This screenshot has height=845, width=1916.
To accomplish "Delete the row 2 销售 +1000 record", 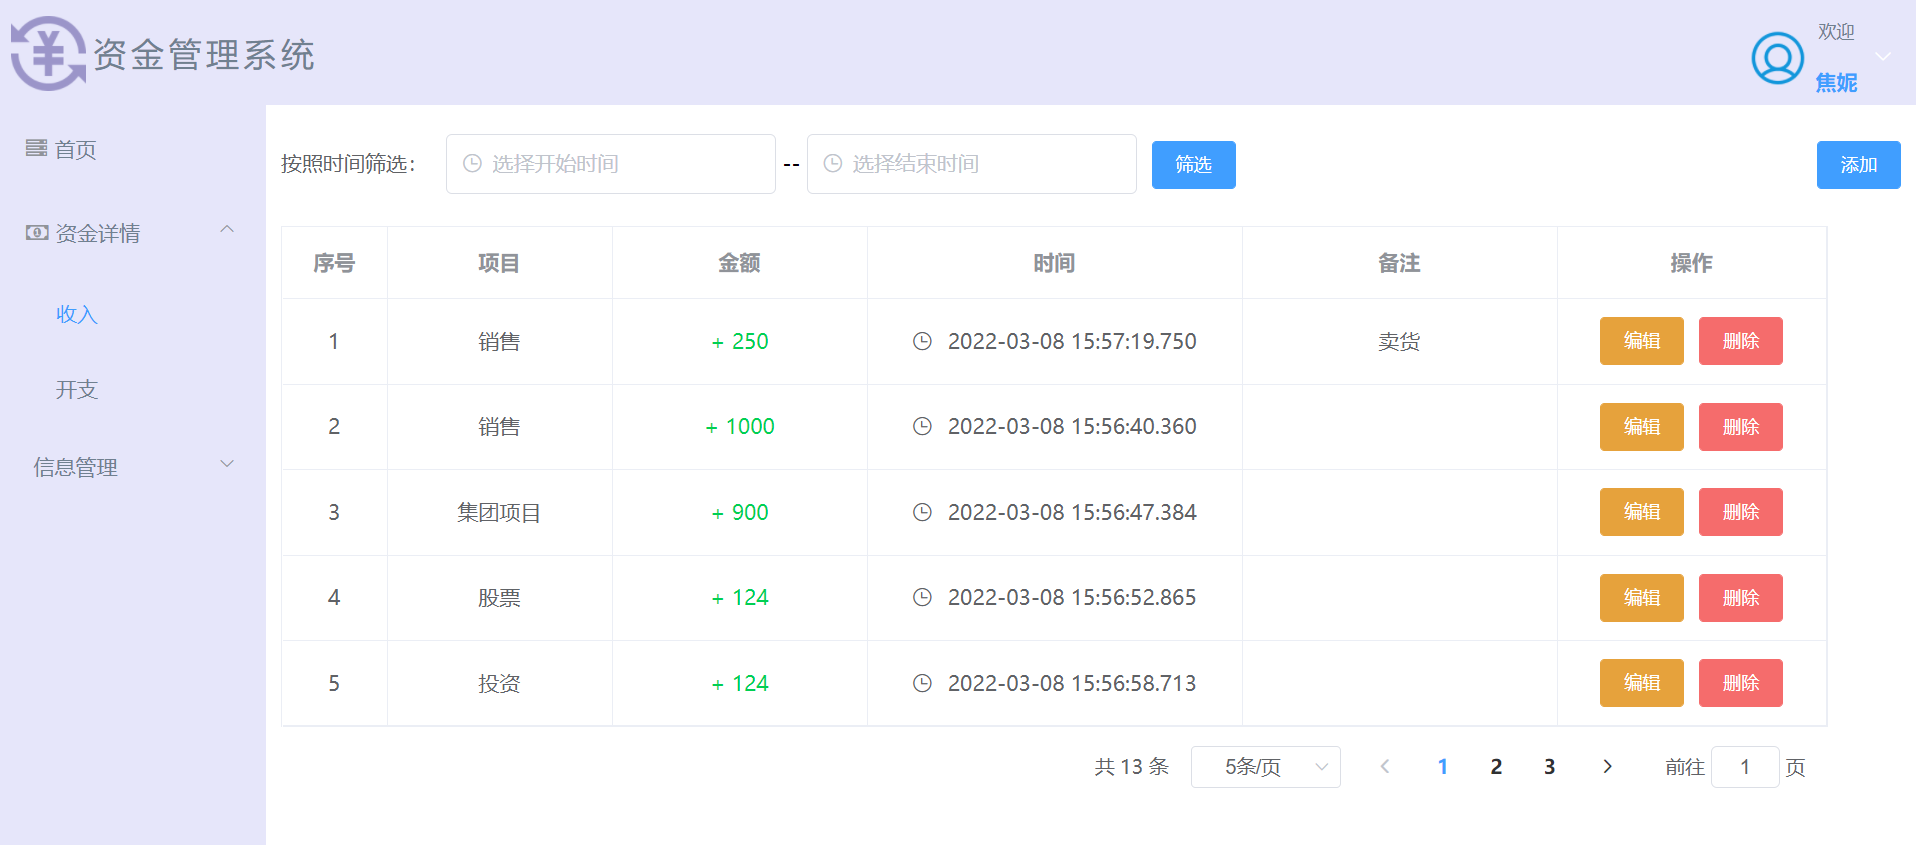I will click(1740, 427).
